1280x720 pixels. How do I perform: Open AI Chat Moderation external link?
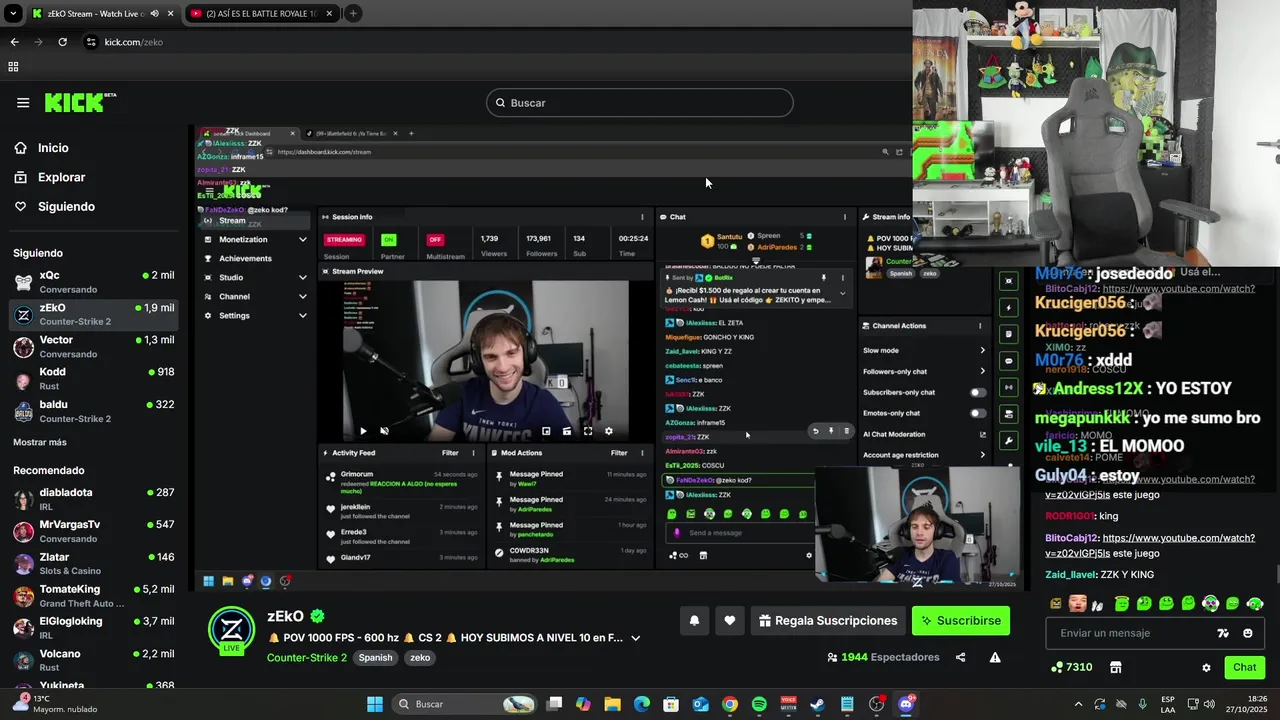(x=982, y=434)
